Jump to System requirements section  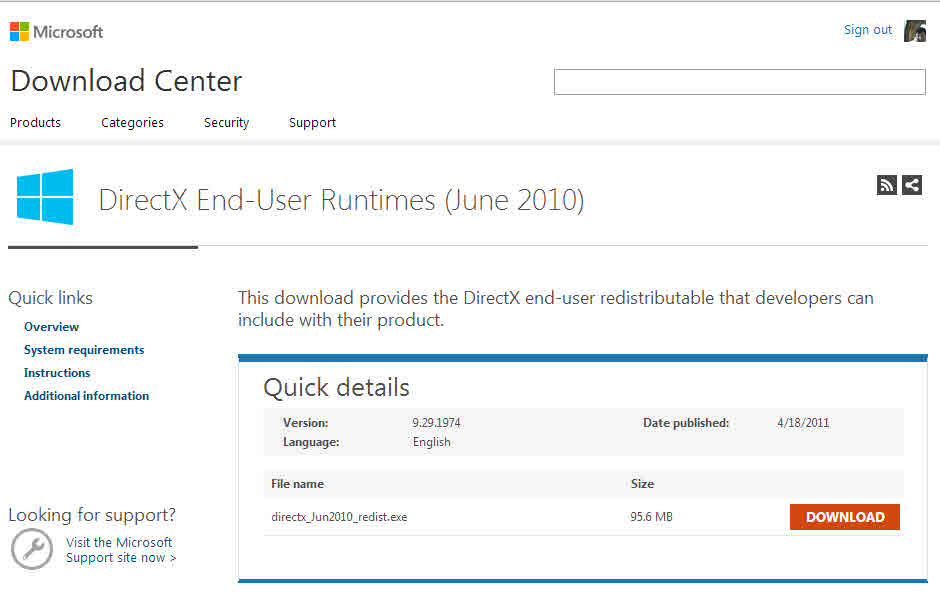[x=84, y=349]
